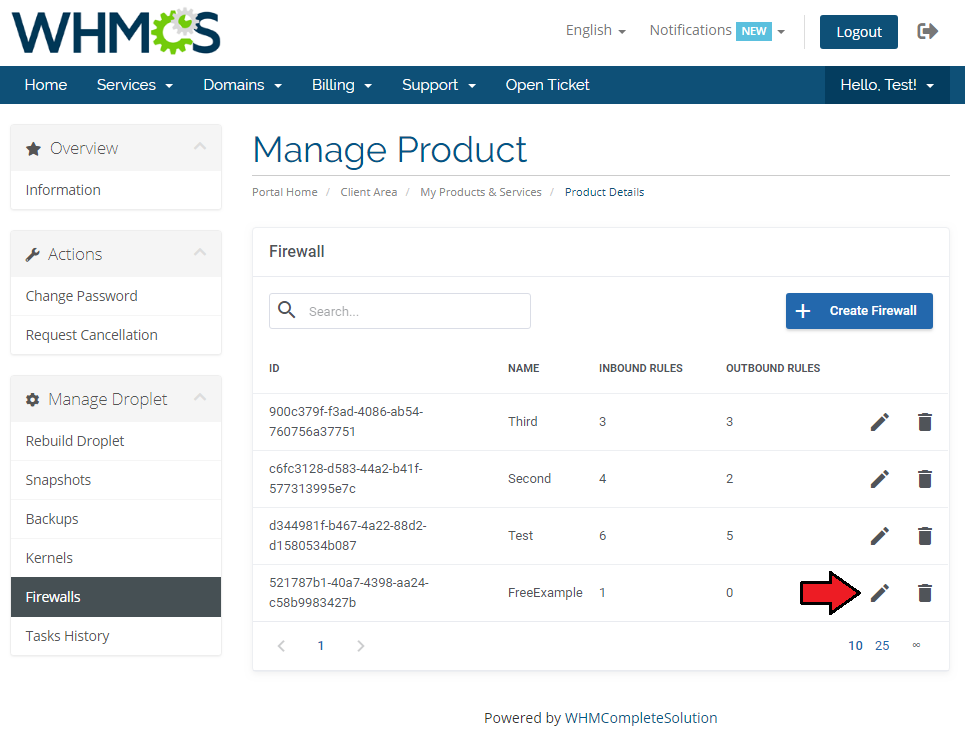Select Open Ticket in navigation bar
The height and width of the screenshot is (751, 965).
point(547,85)
